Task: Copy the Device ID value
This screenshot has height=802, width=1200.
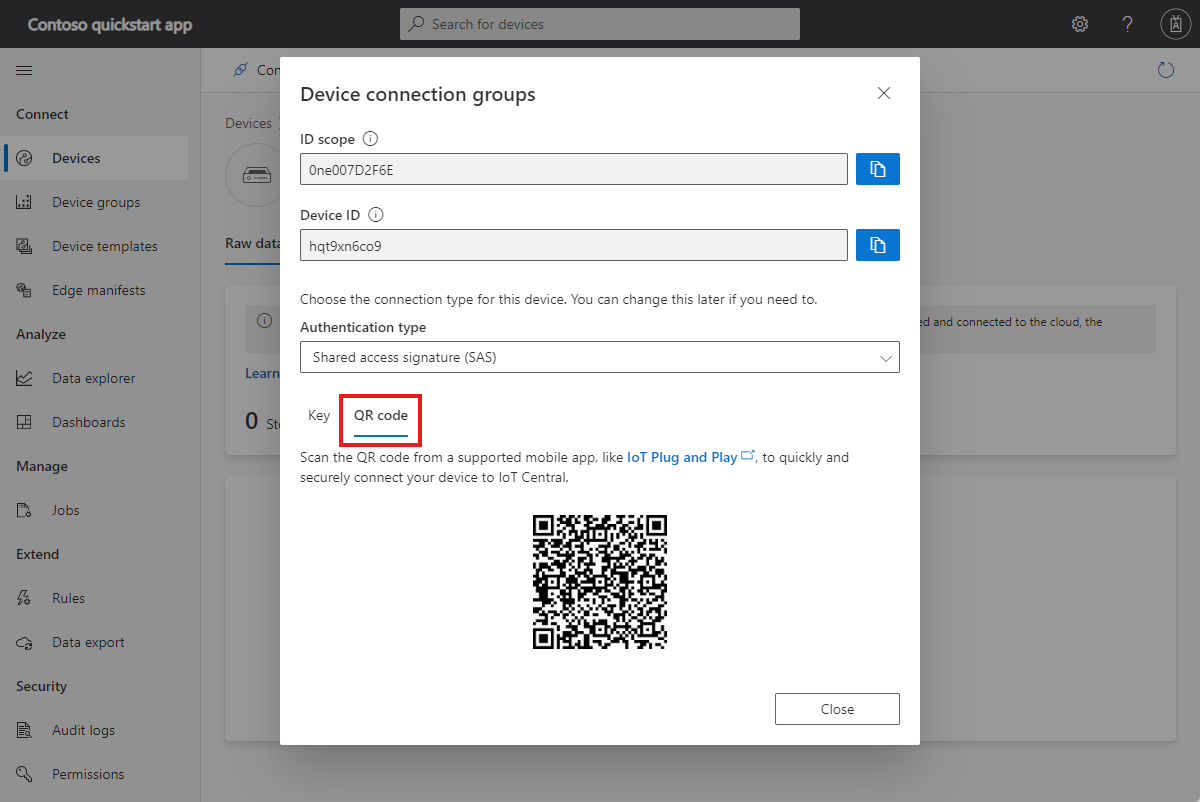Action: [x=877, y=244]
